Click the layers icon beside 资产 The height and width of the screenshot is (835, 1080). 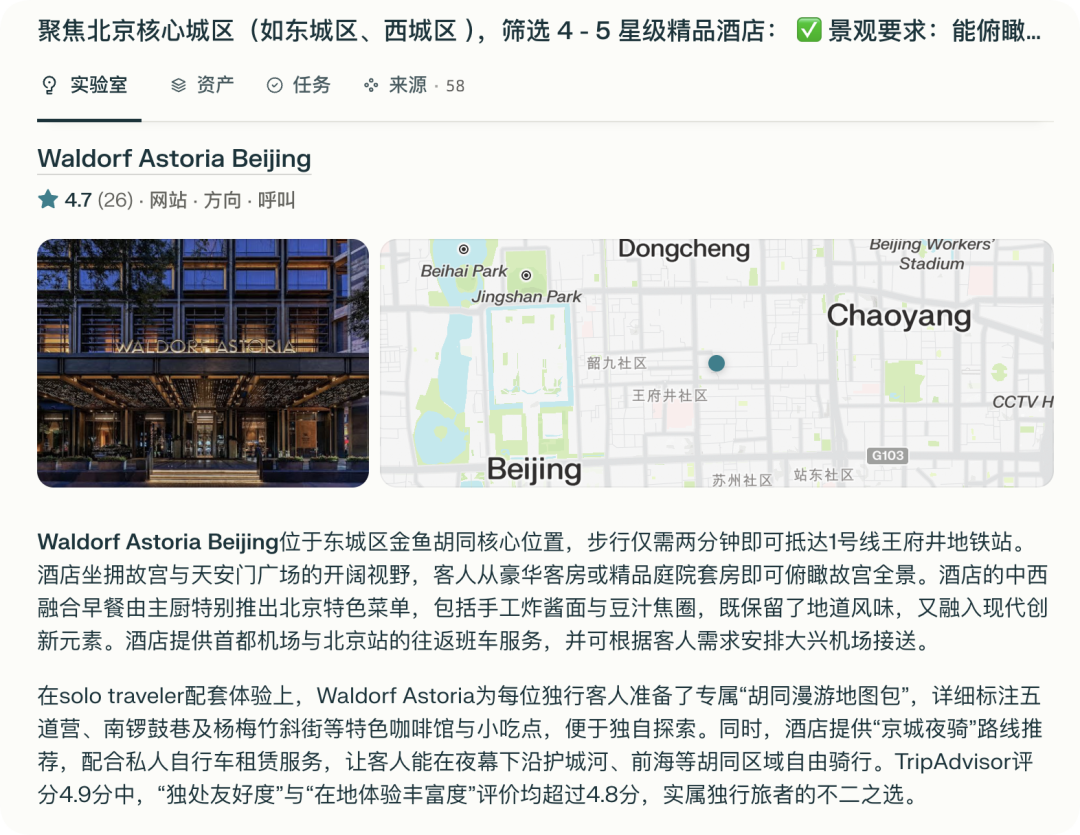pyautogui.click(x=178, y=85)
